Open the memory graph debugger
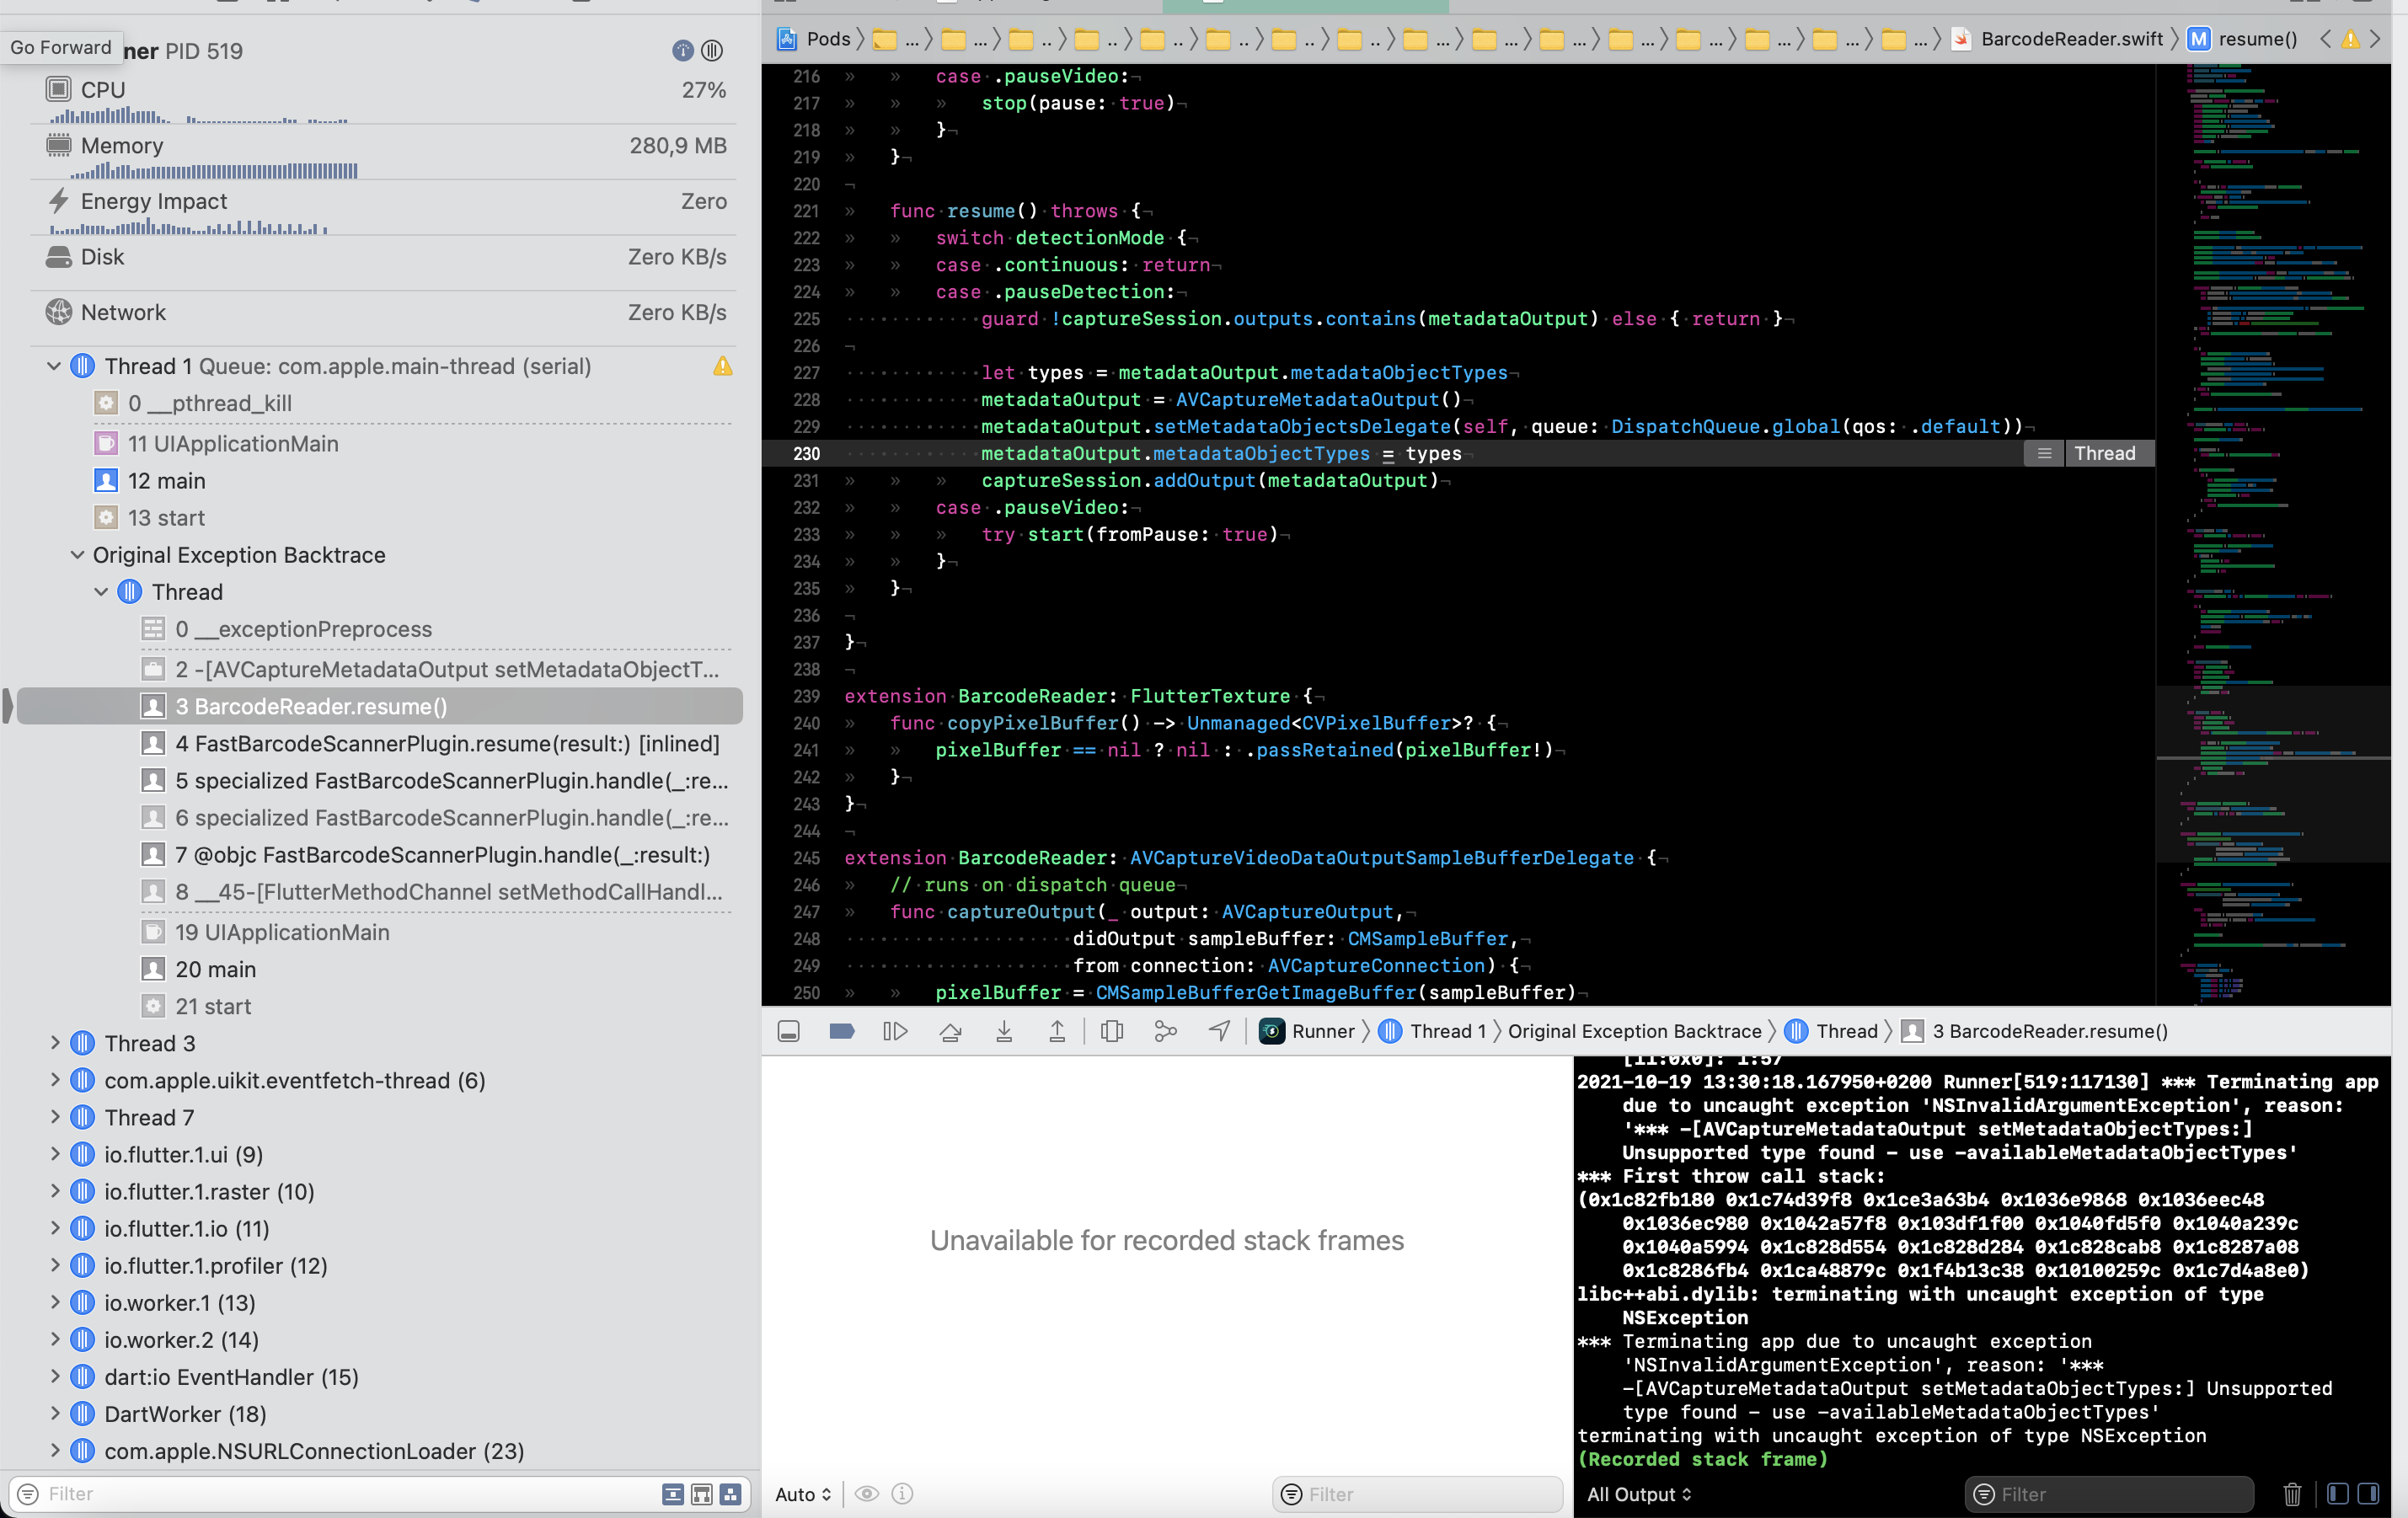 [x=1164, y=1031]
